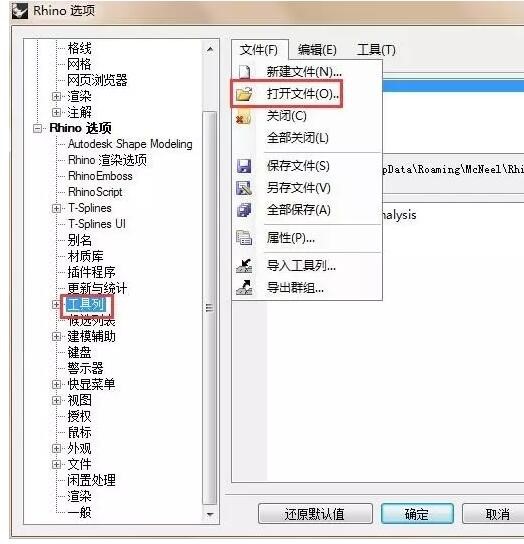Click the import toolbar arrow icon
The width and height of the screenshot is (524, 544).
244,265
